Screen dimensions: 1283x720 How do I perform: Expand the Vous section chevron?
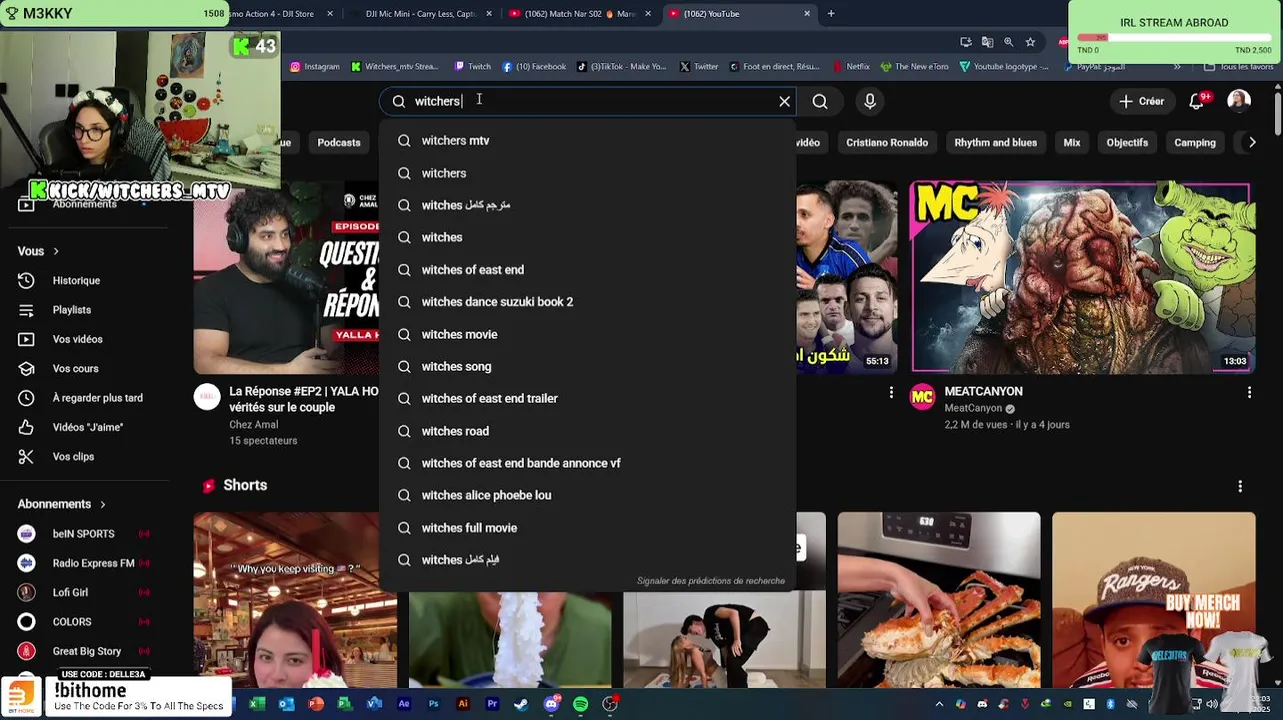(x=56, y=251)
